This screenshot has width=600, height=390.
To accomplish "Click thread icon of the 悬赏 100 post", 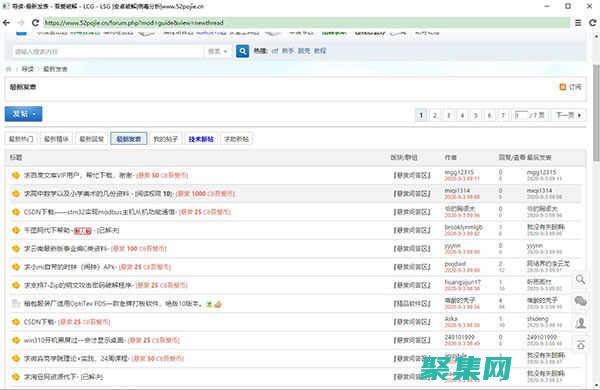I will tap(16, 249).
